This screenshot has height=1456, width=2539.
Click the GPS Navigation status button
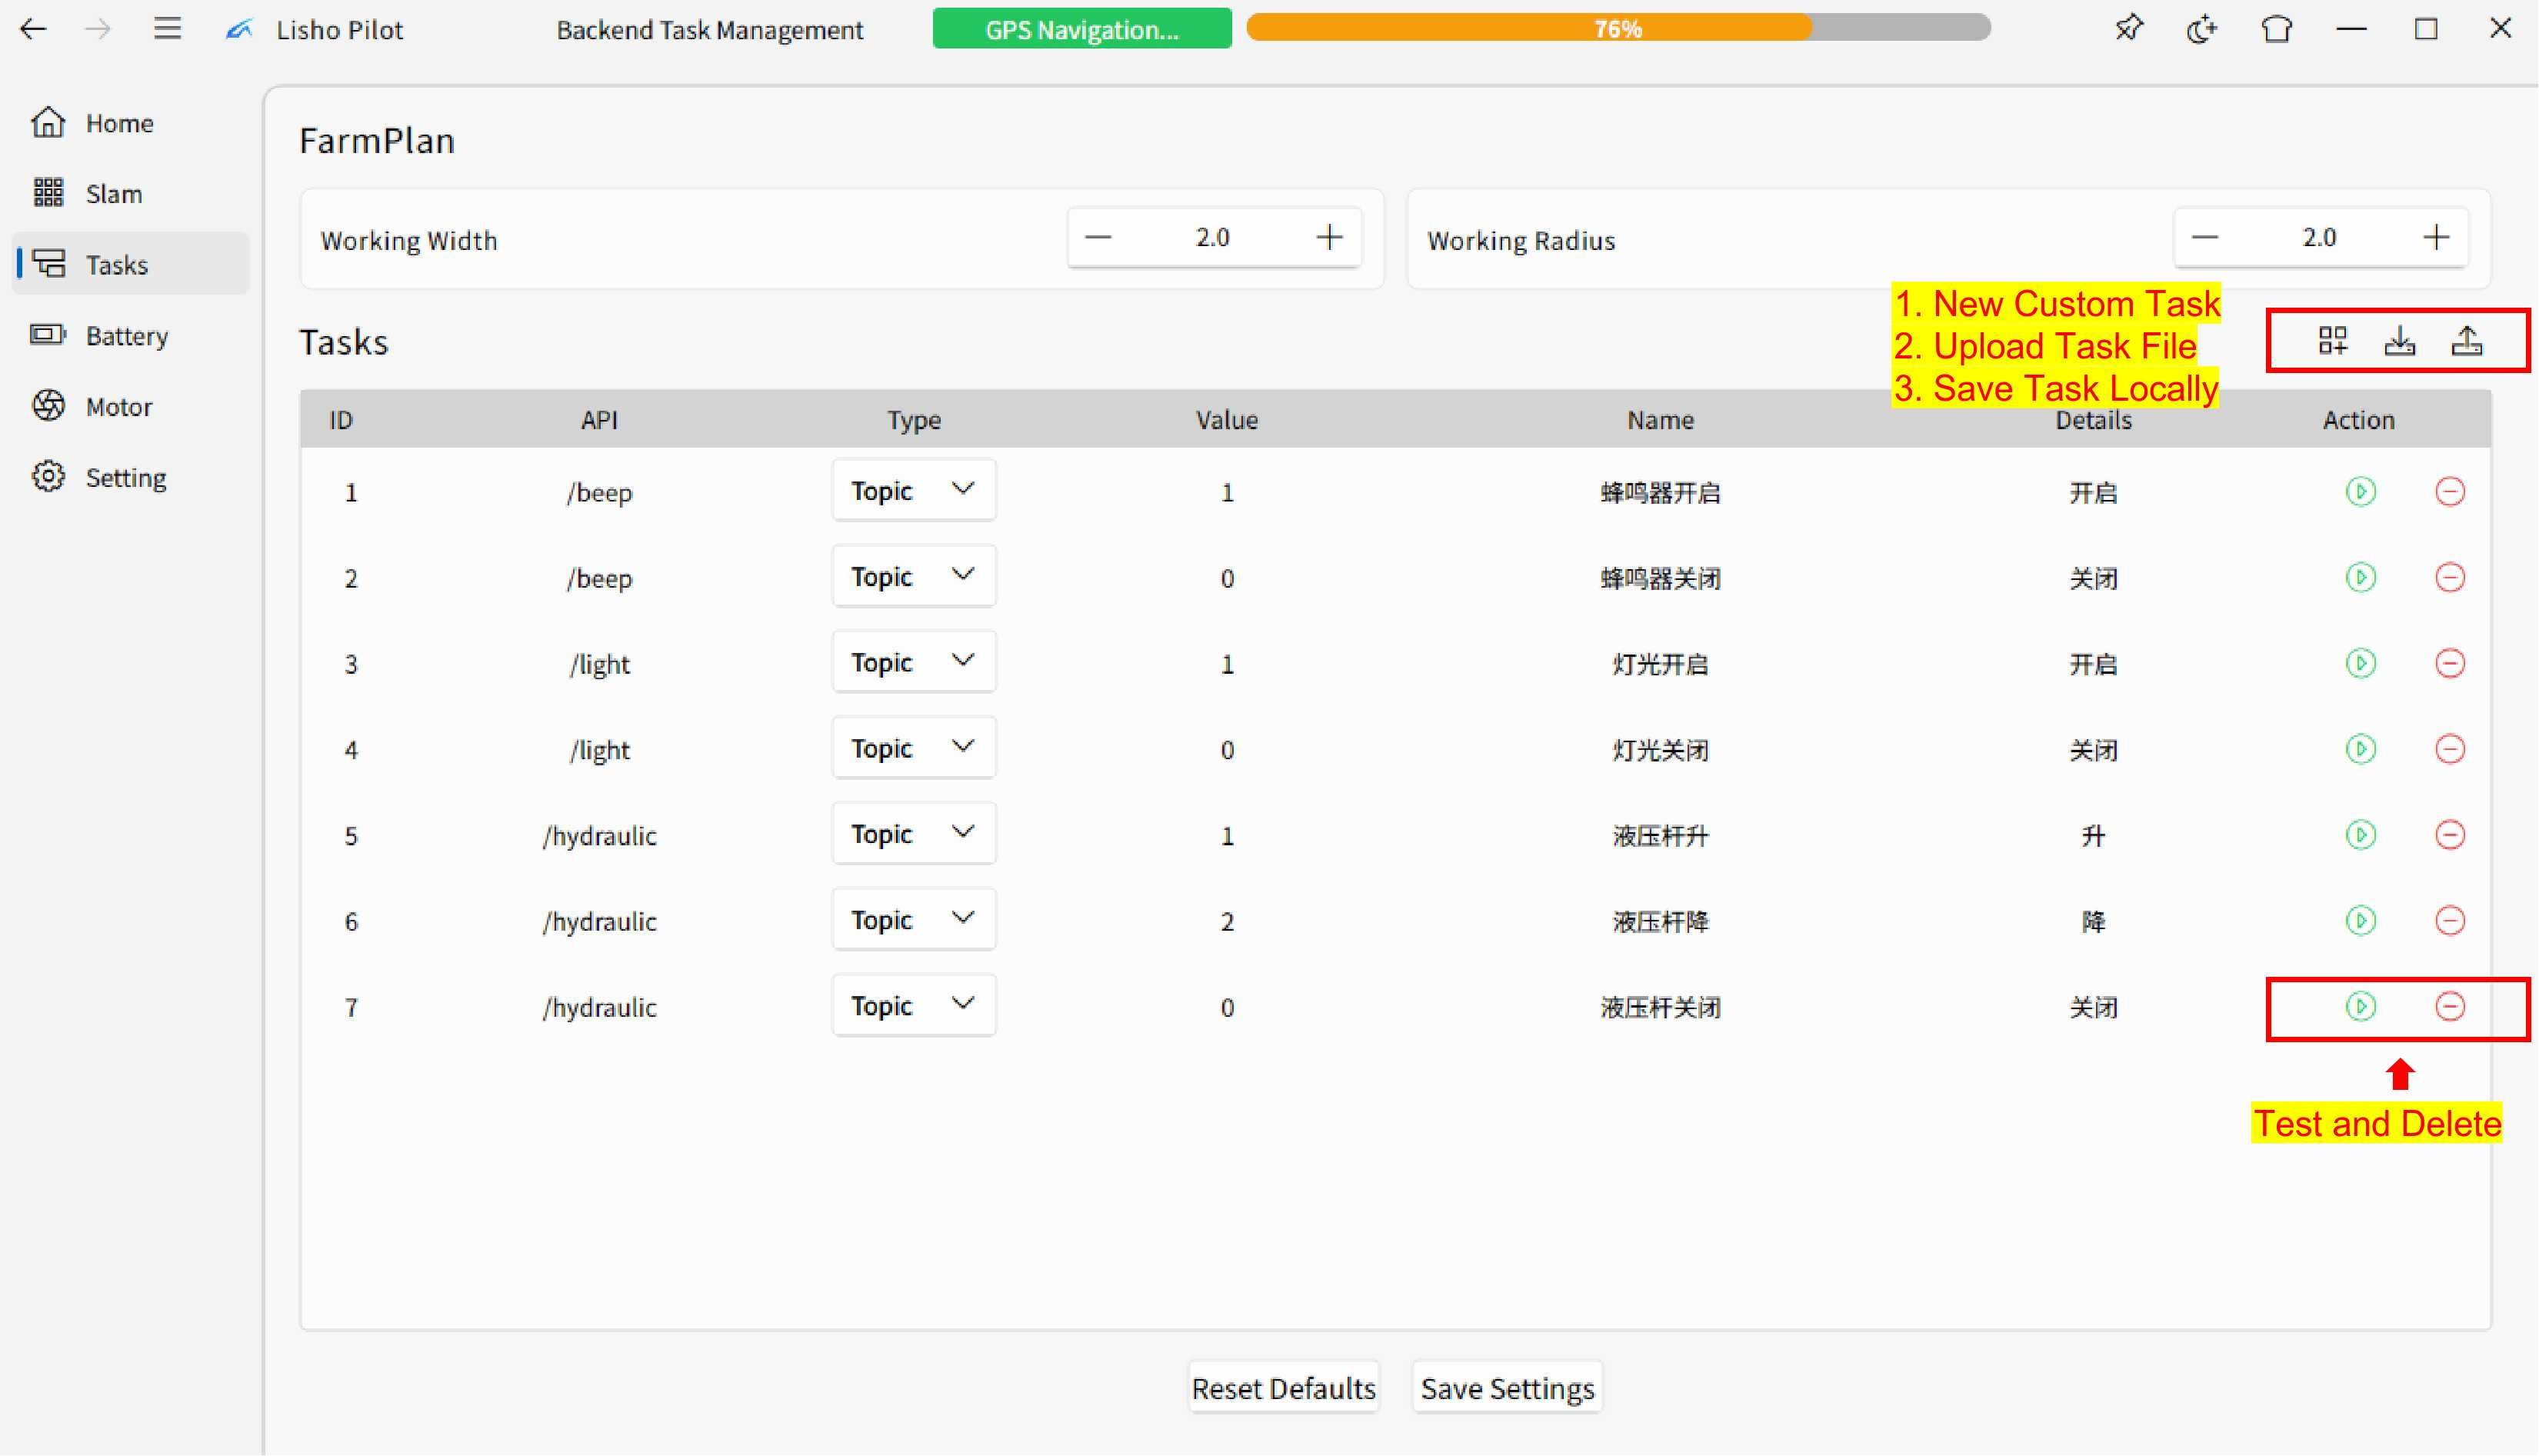(x=1082, y=29)
